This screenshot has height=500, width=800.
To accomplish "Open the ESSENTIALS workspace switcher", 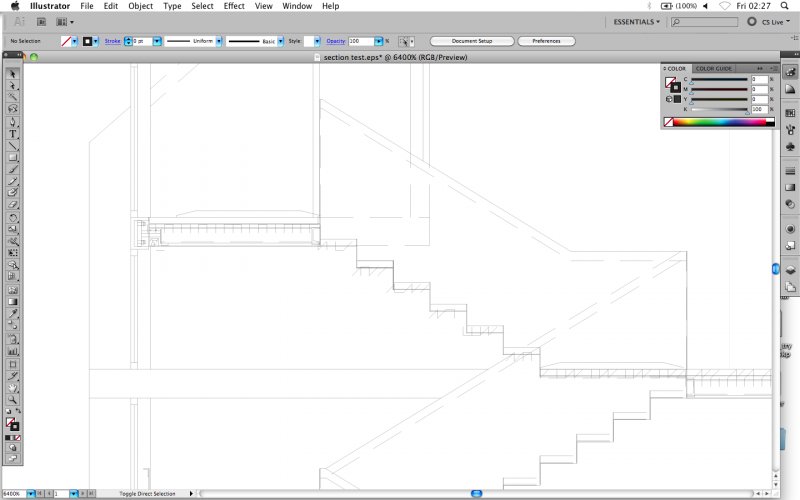I will (x=636, y=22).
